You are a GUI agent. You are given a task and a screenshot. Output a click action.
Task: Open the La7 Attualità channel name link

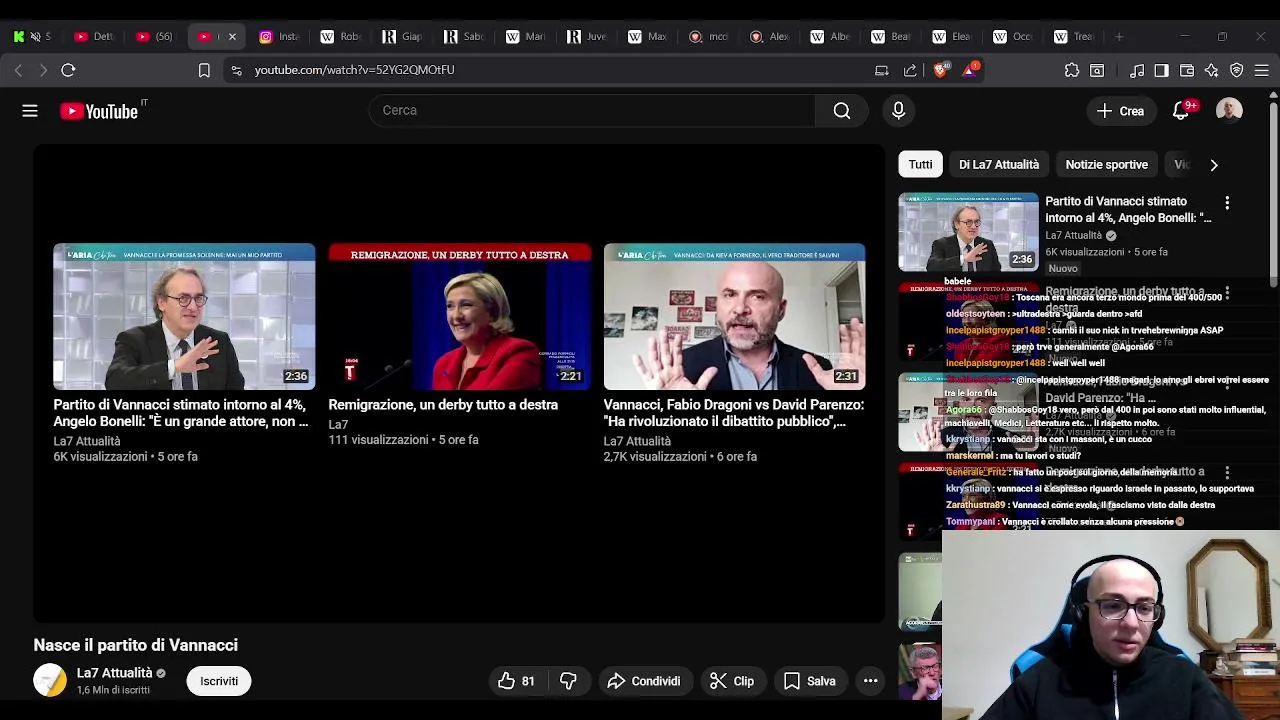(115, 673)
